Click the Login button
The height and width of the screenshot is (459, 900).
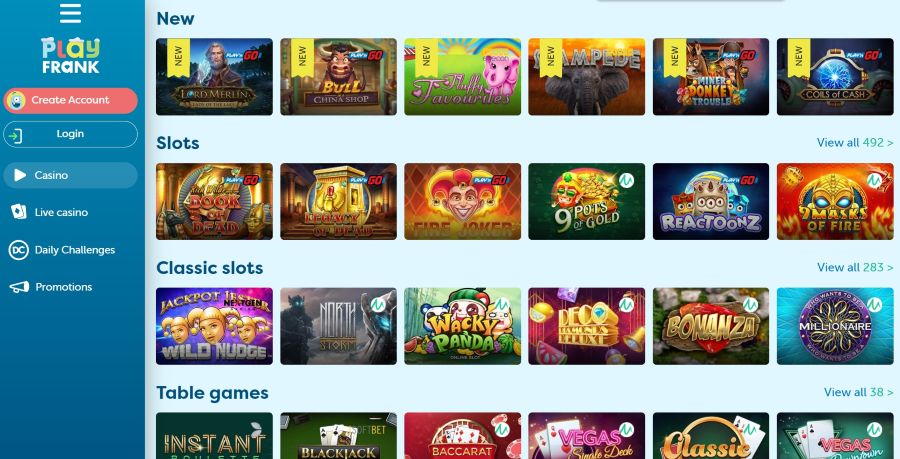coord(70,134)
